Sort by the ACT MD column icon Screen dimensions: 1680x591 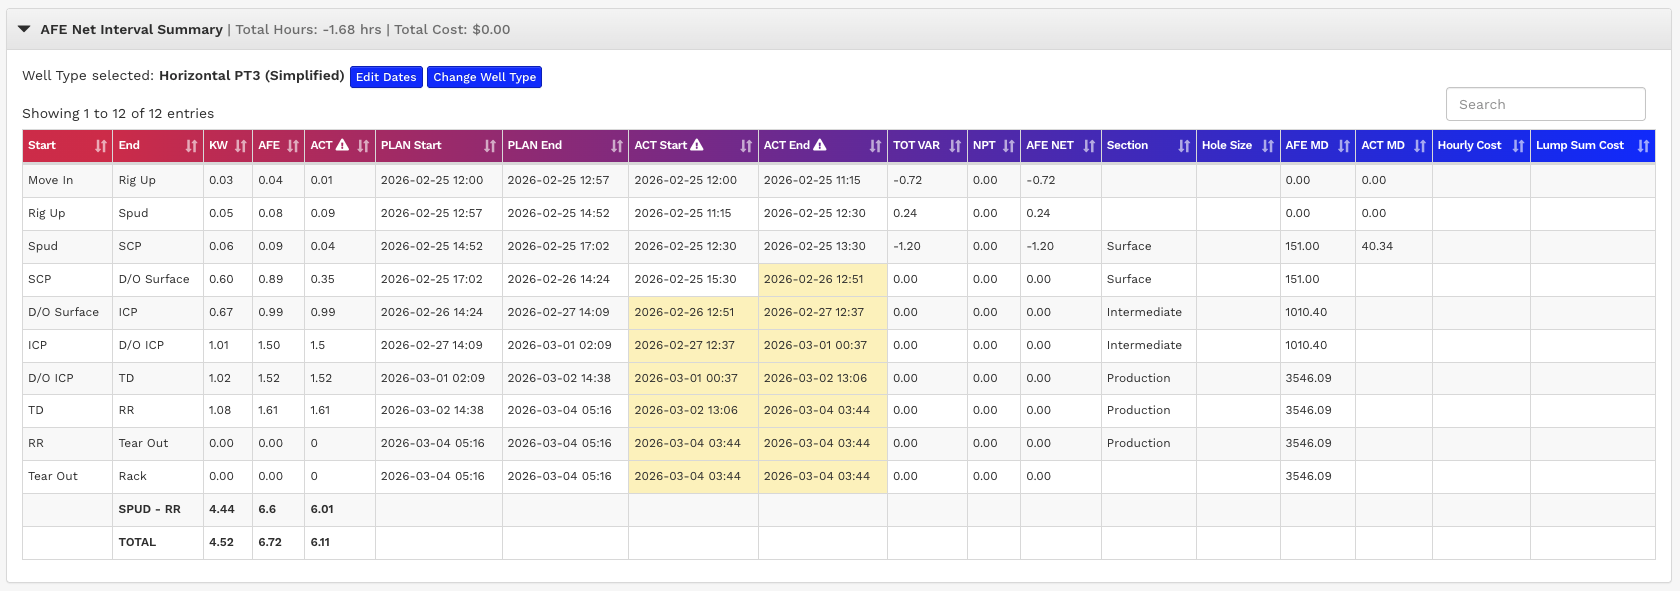pos(1420,146)
